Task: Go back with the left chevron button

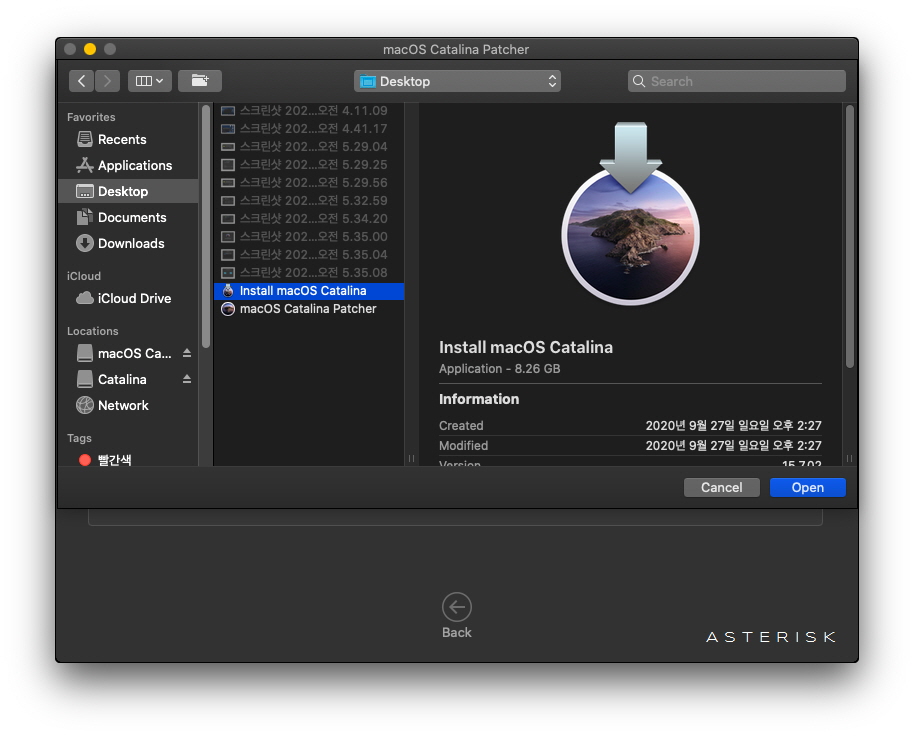Action: tap(81, 81)
